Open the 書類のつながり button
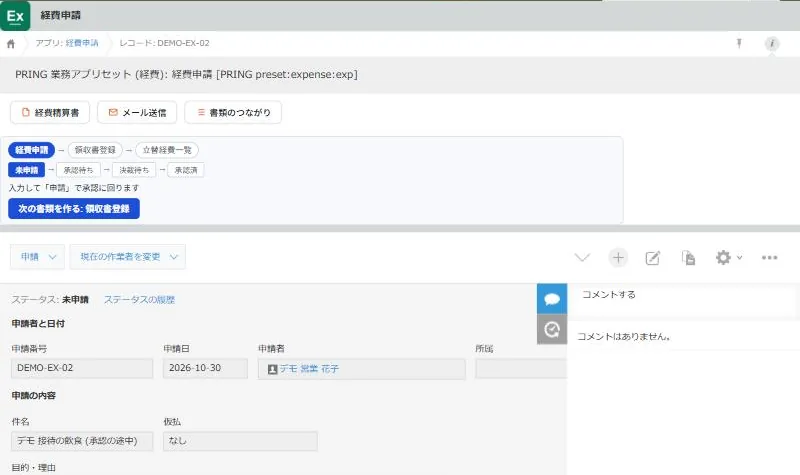This screenshot has width=800, height=475. click(233, 112)
